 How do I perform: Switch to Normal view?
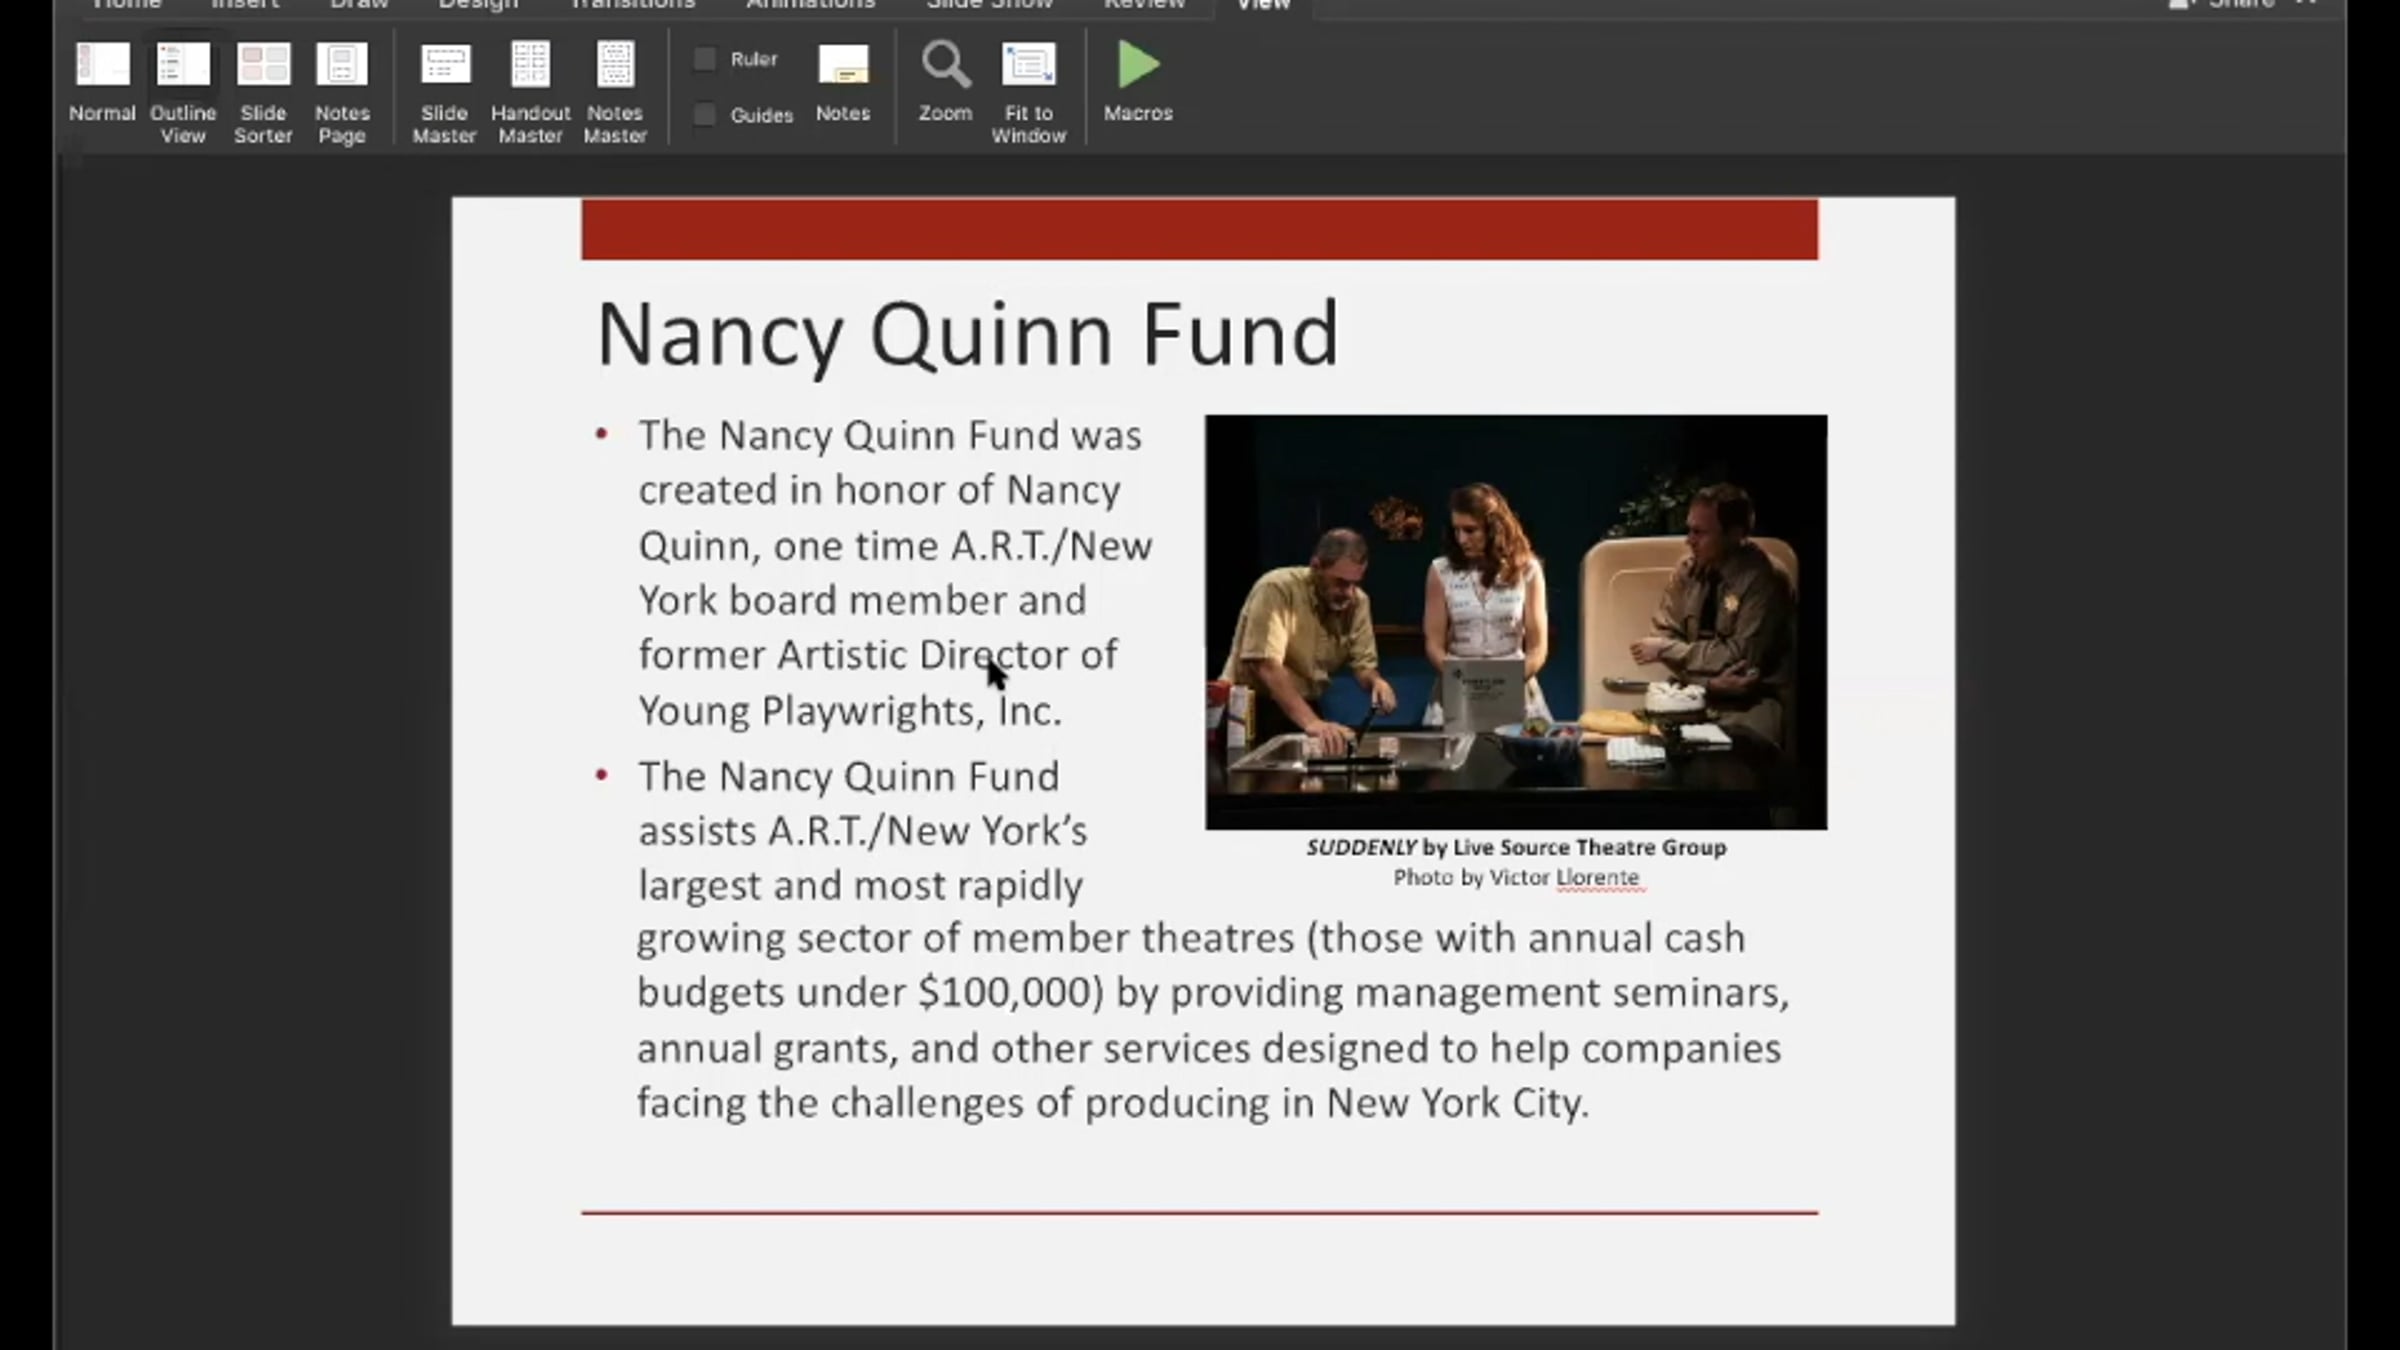point(102,66)
